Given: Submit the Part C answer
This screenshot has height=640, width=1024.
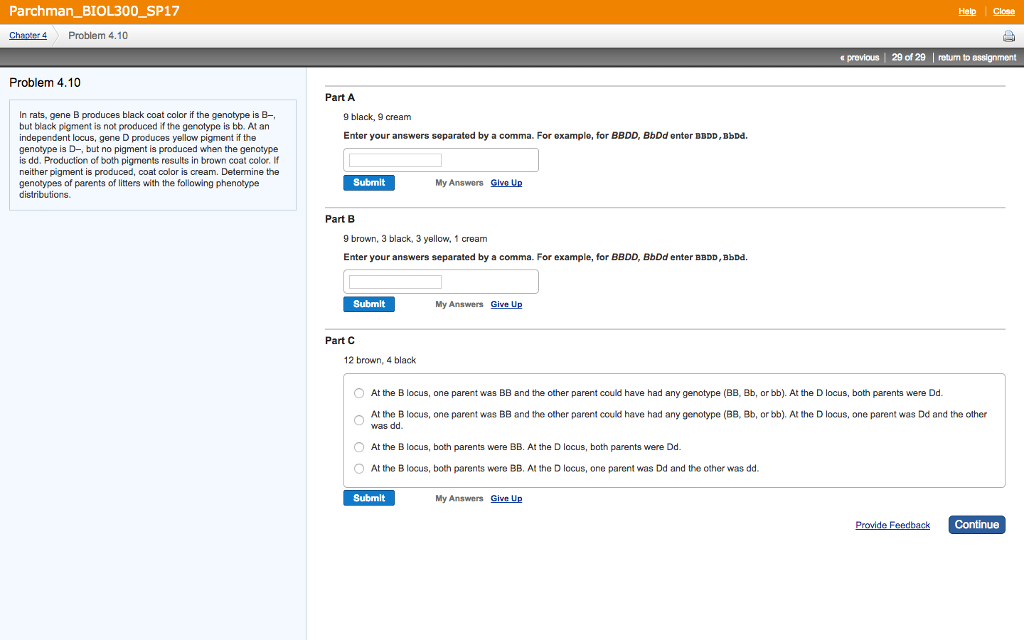Looking at the screenshot, I should [x=369, y=498].
